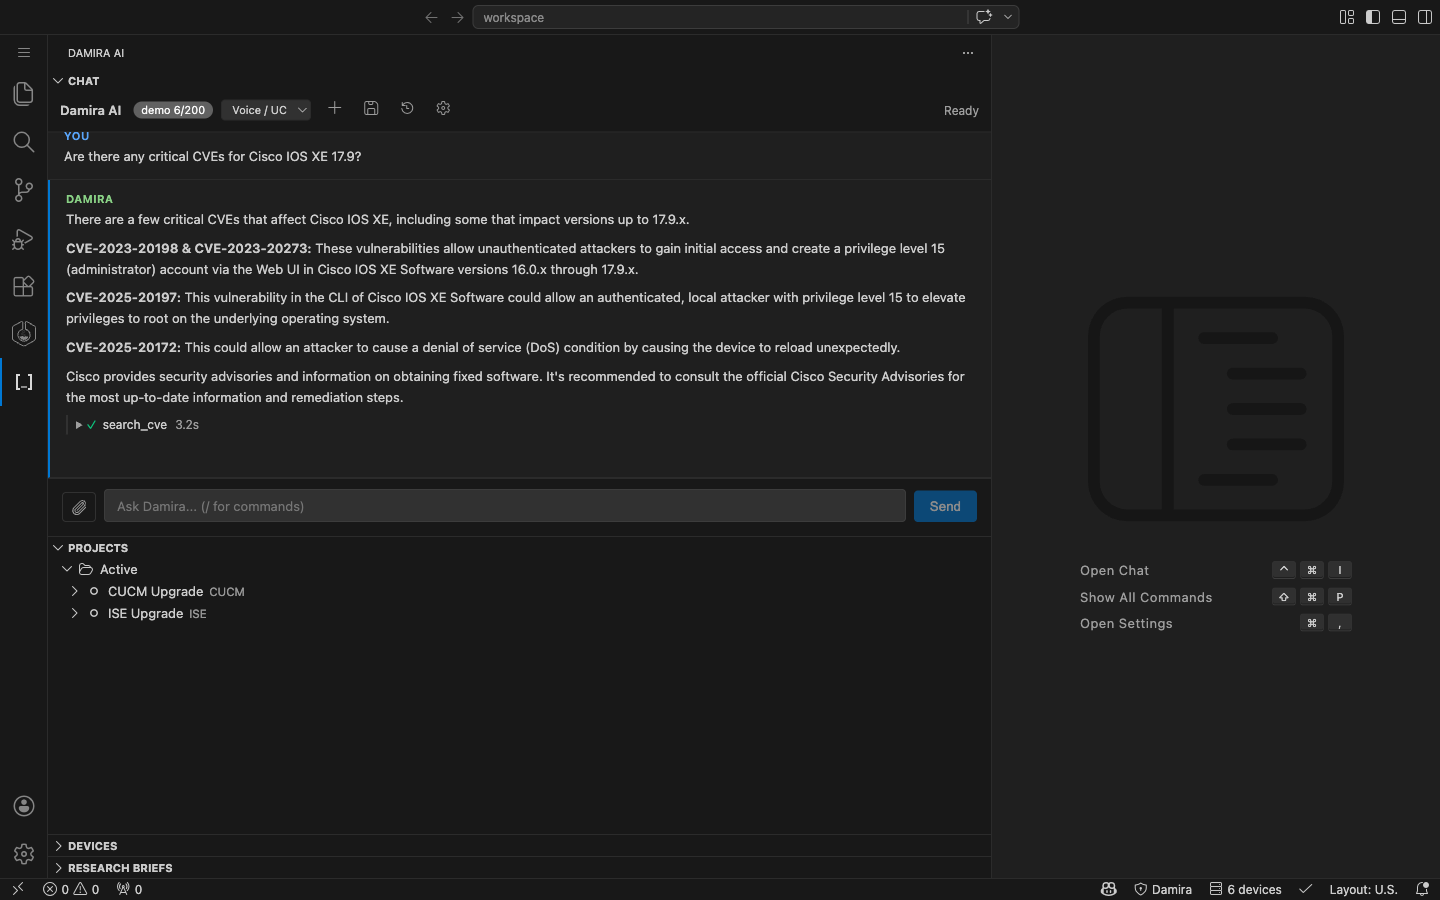Image resolution: width=1440 pixels, height=900 pixels.
Task: Collapse the Active folder
Action: [67, 569]
